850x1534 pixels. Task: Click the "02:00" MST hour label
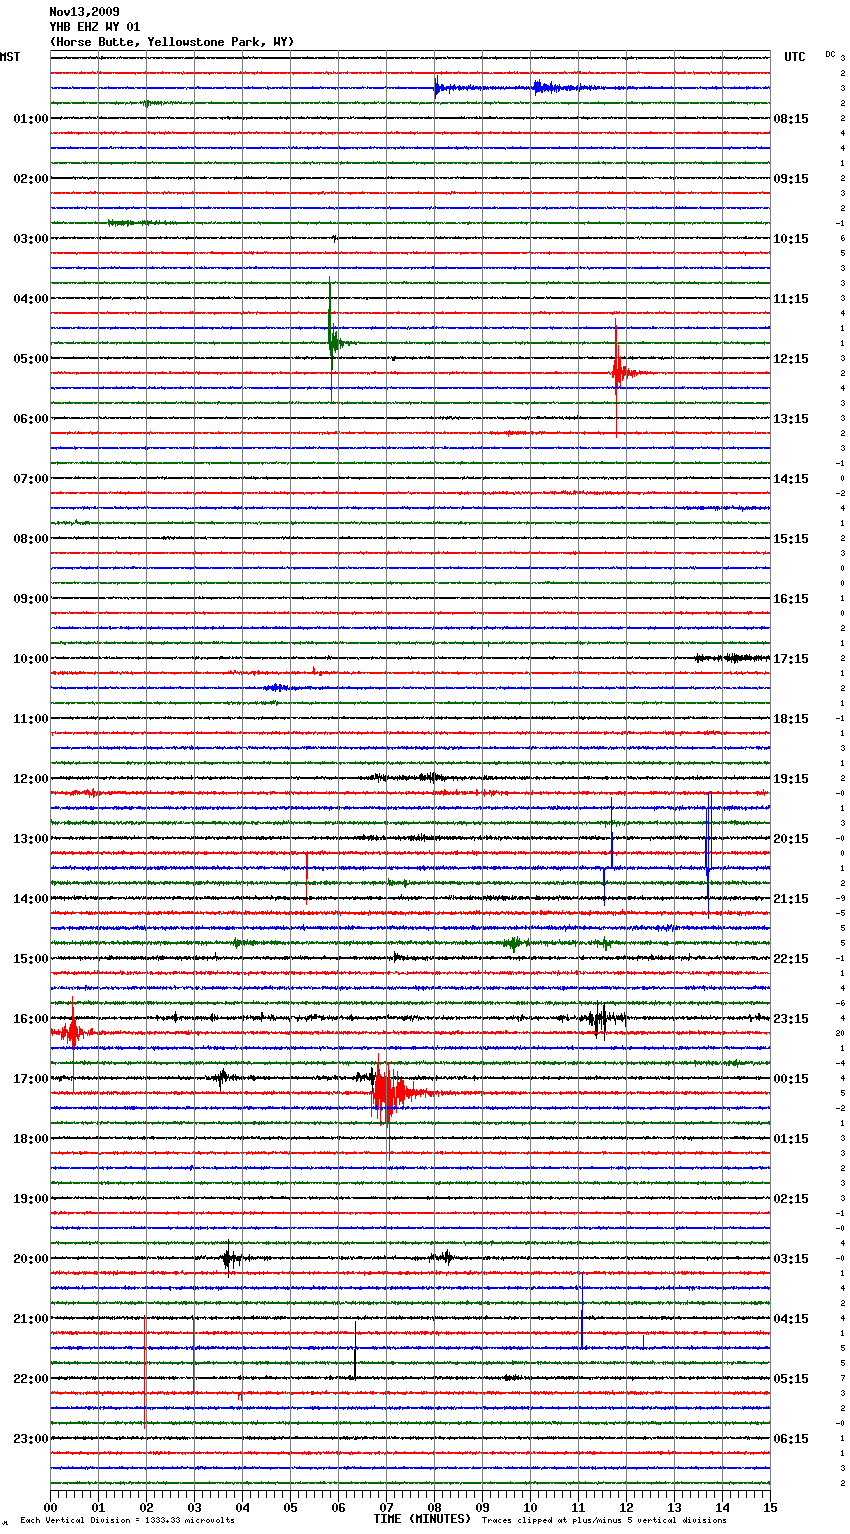pos(31,179)
